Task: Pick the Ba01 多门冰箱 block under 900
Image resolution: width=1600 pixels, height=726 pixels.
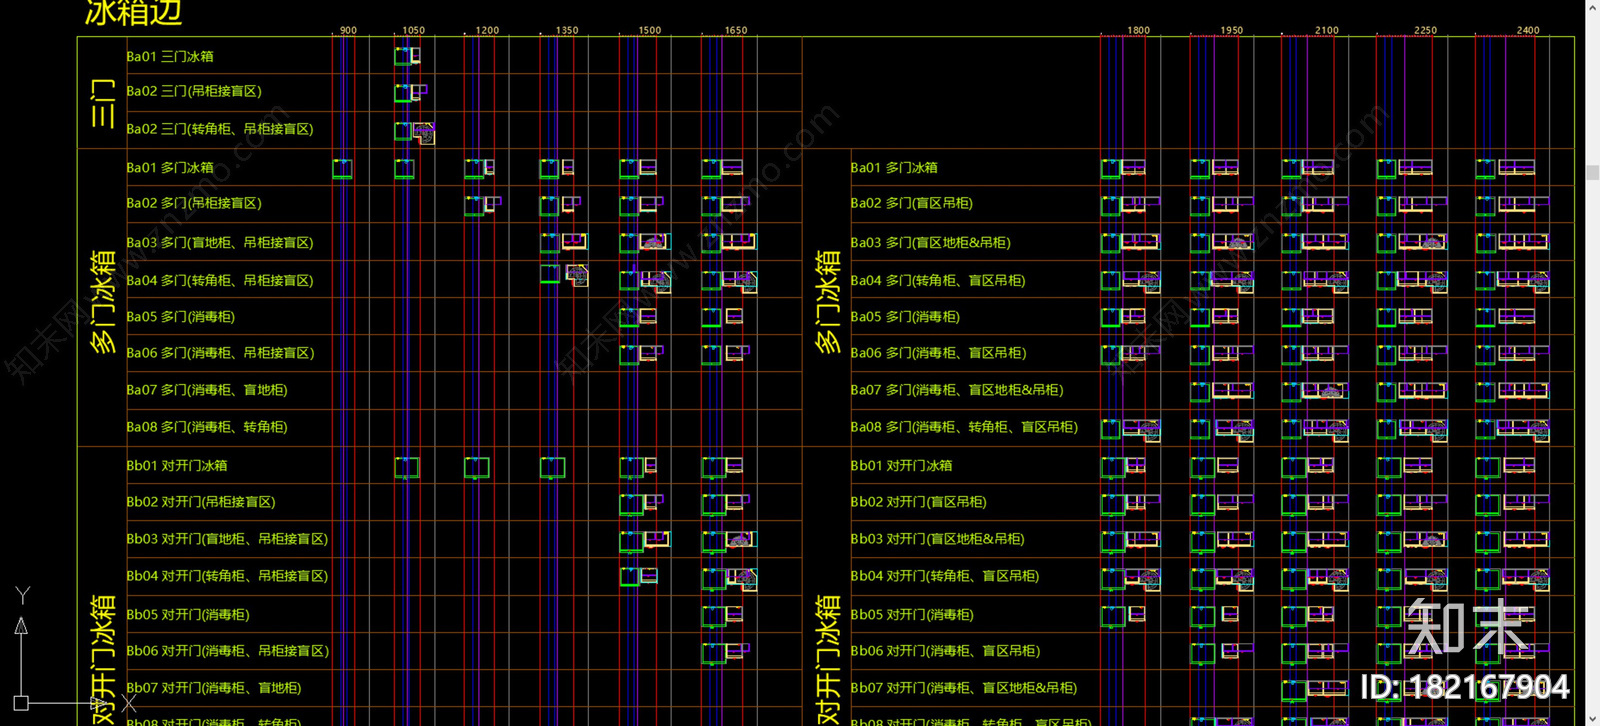Action: click(342, 169)
